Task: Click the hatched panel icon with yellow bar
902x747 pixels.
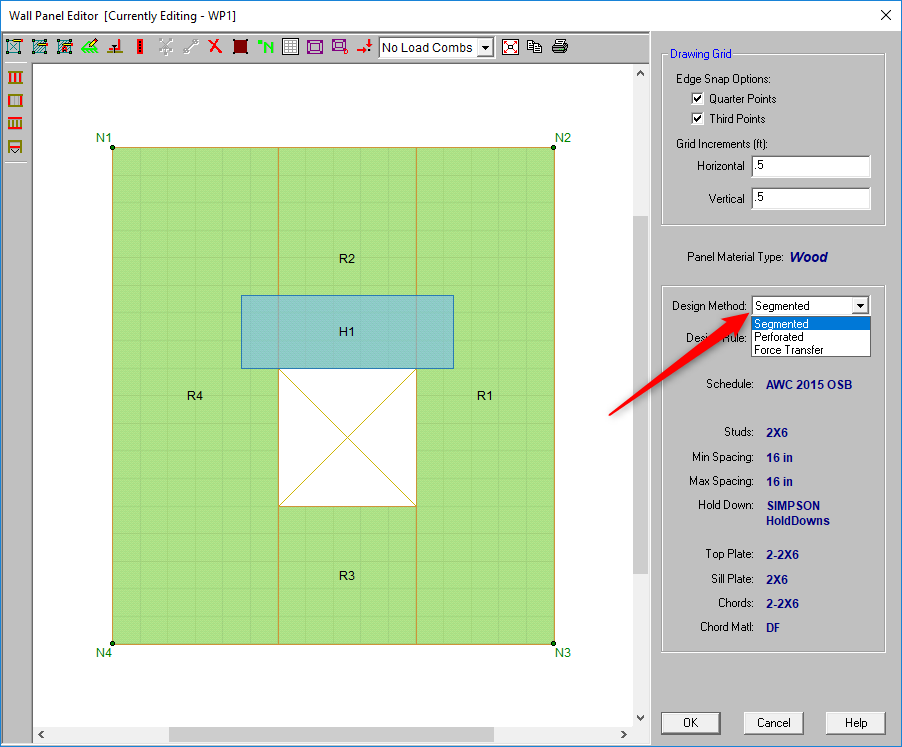Action: pyautogui.click(x=40, y=47)
